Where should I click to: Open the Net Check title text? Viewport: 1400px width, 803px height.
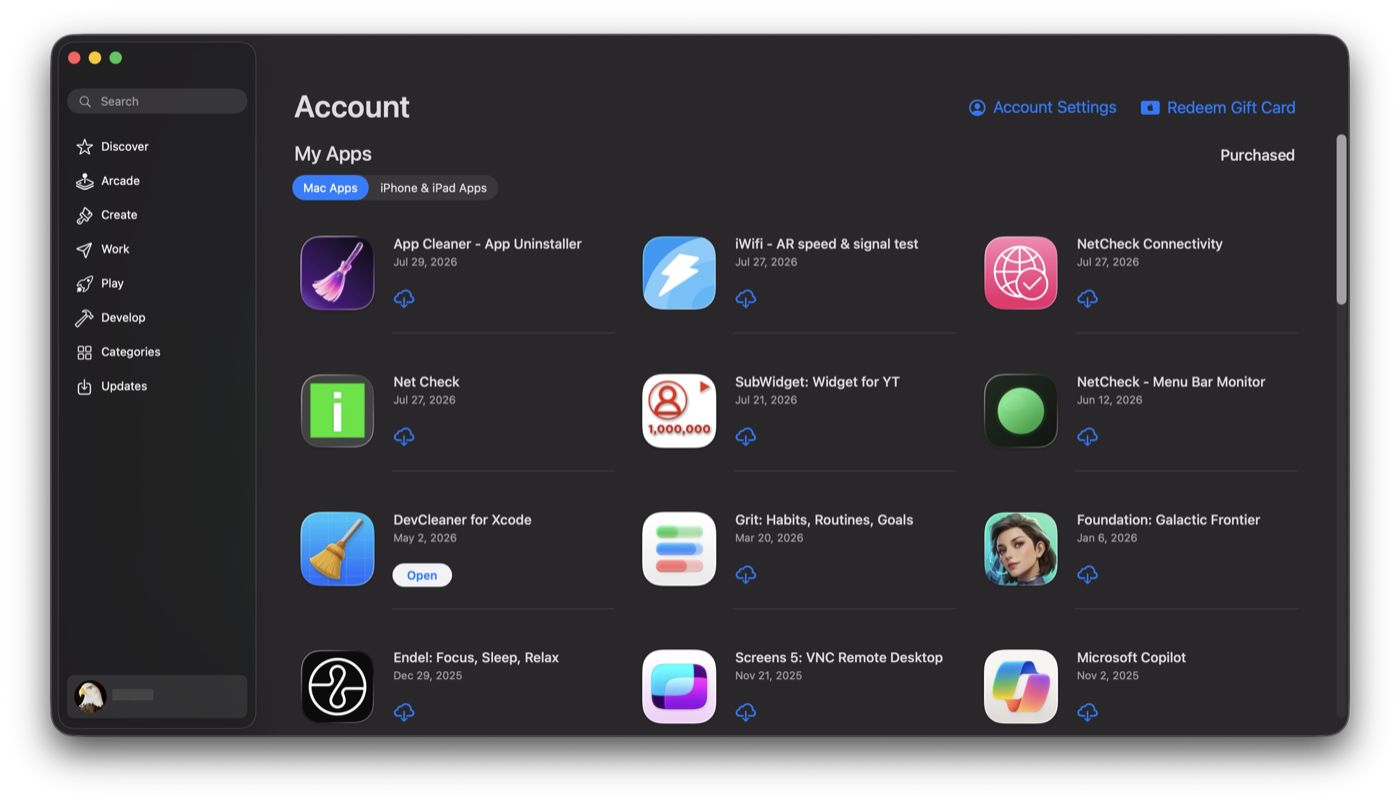[x=426, y=382]
